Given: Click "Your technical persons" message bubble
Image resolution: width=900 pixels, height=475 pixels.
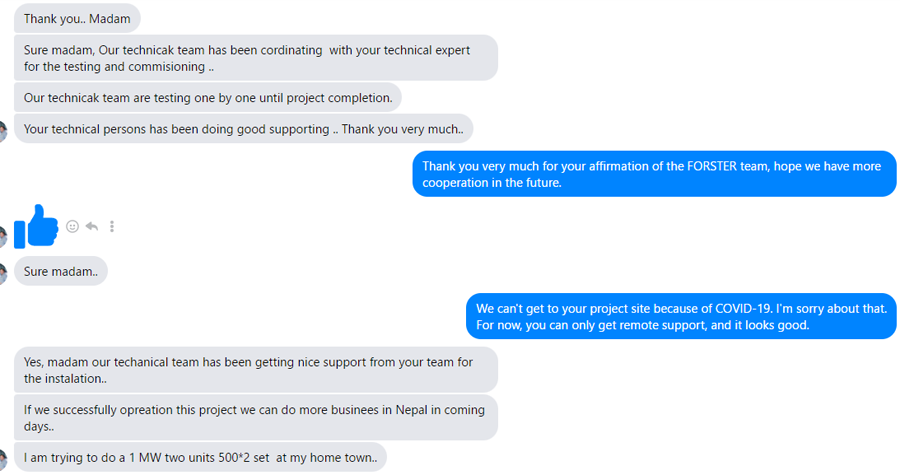Looking at the screenshot, I should (x=243, y=129).
